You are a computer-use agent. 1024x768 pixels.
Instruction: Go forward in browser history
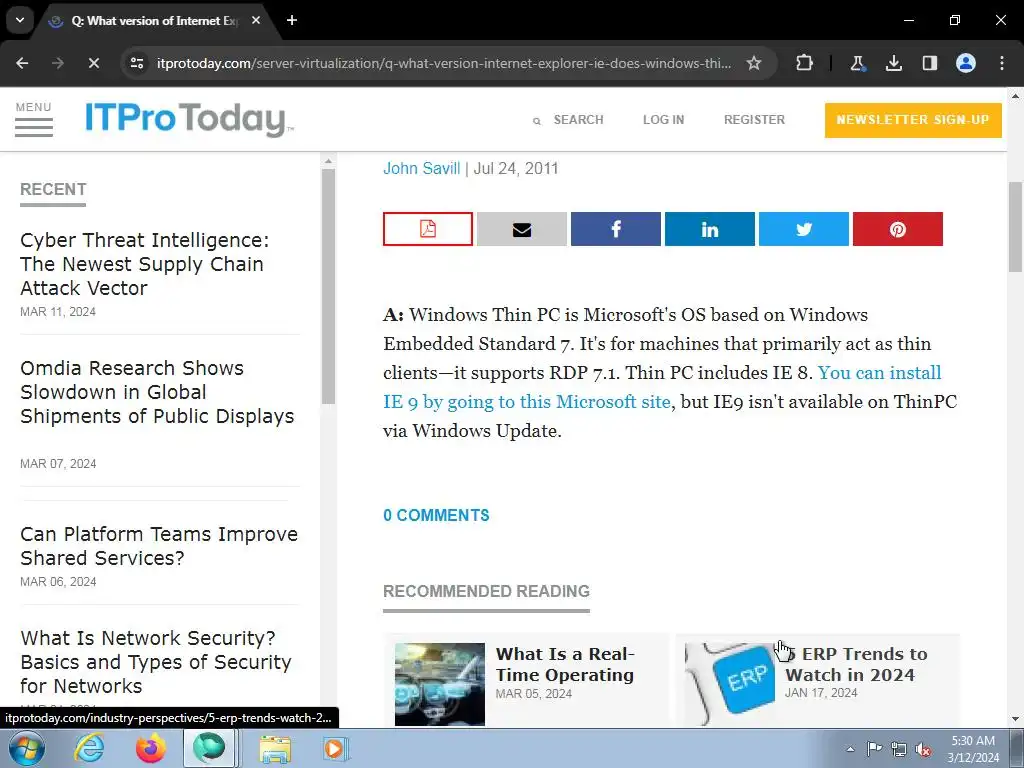point(57,63)
